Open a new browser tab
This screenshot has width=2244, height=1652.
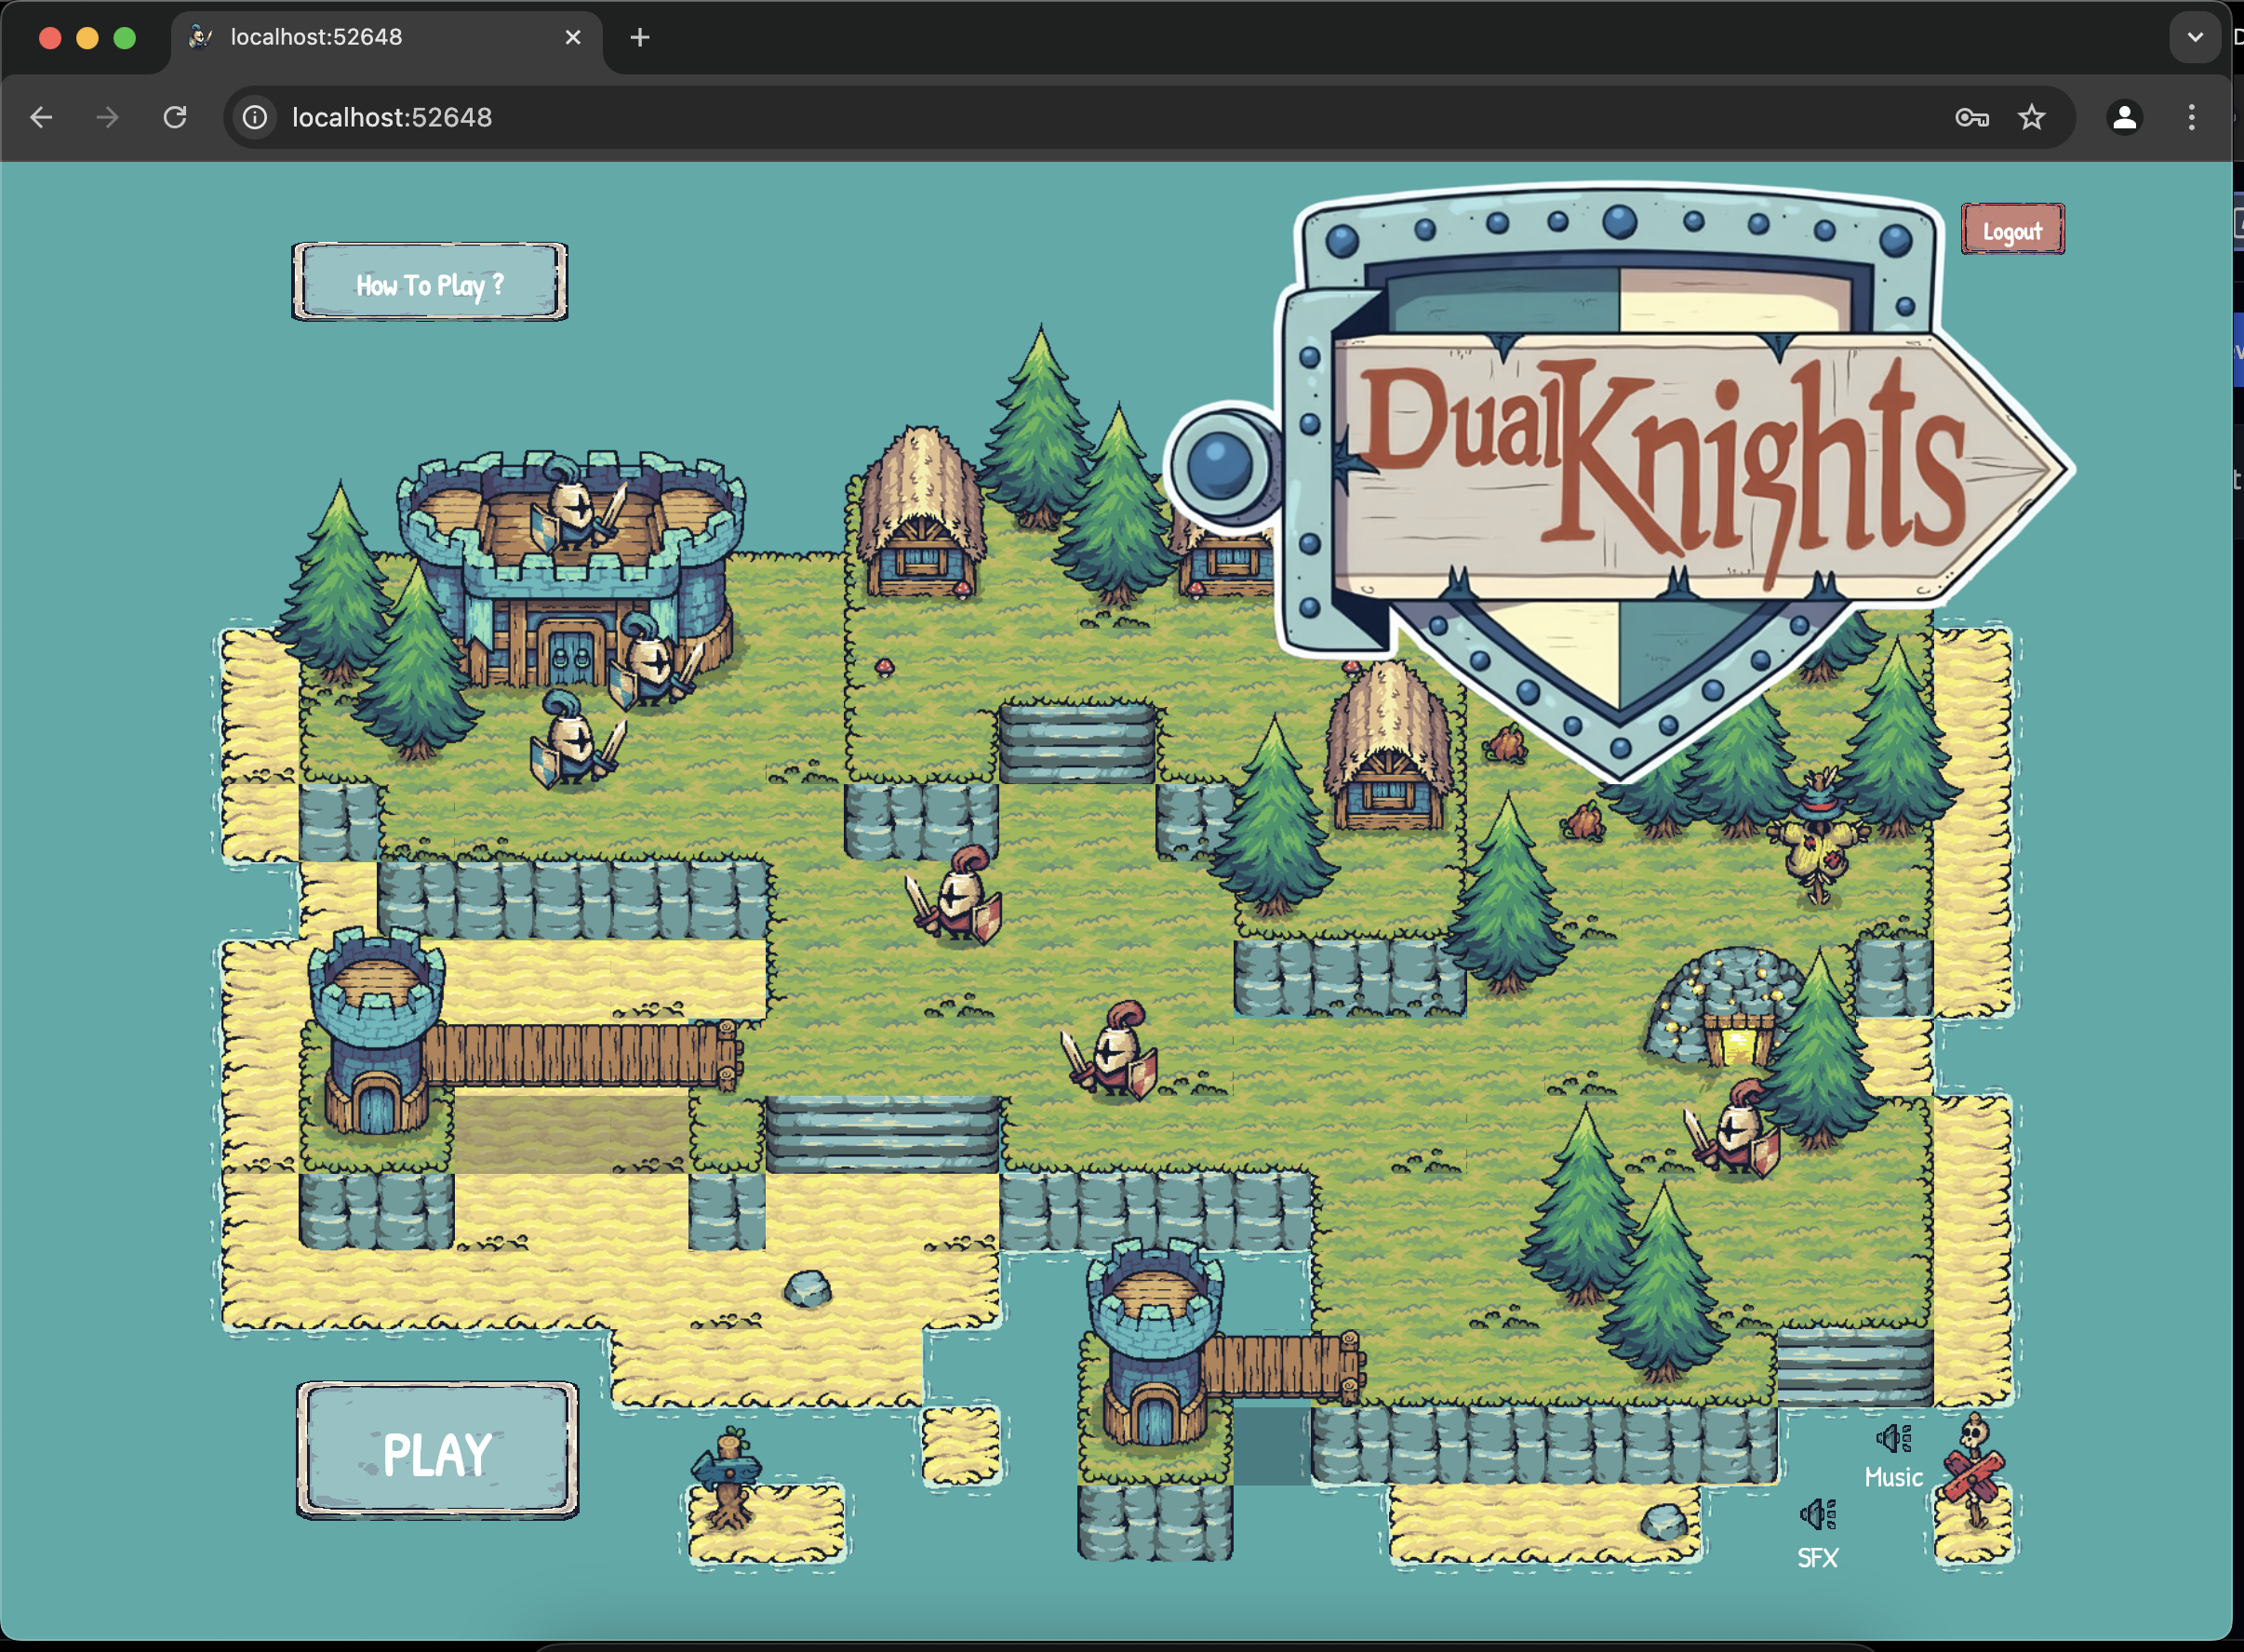640,38
